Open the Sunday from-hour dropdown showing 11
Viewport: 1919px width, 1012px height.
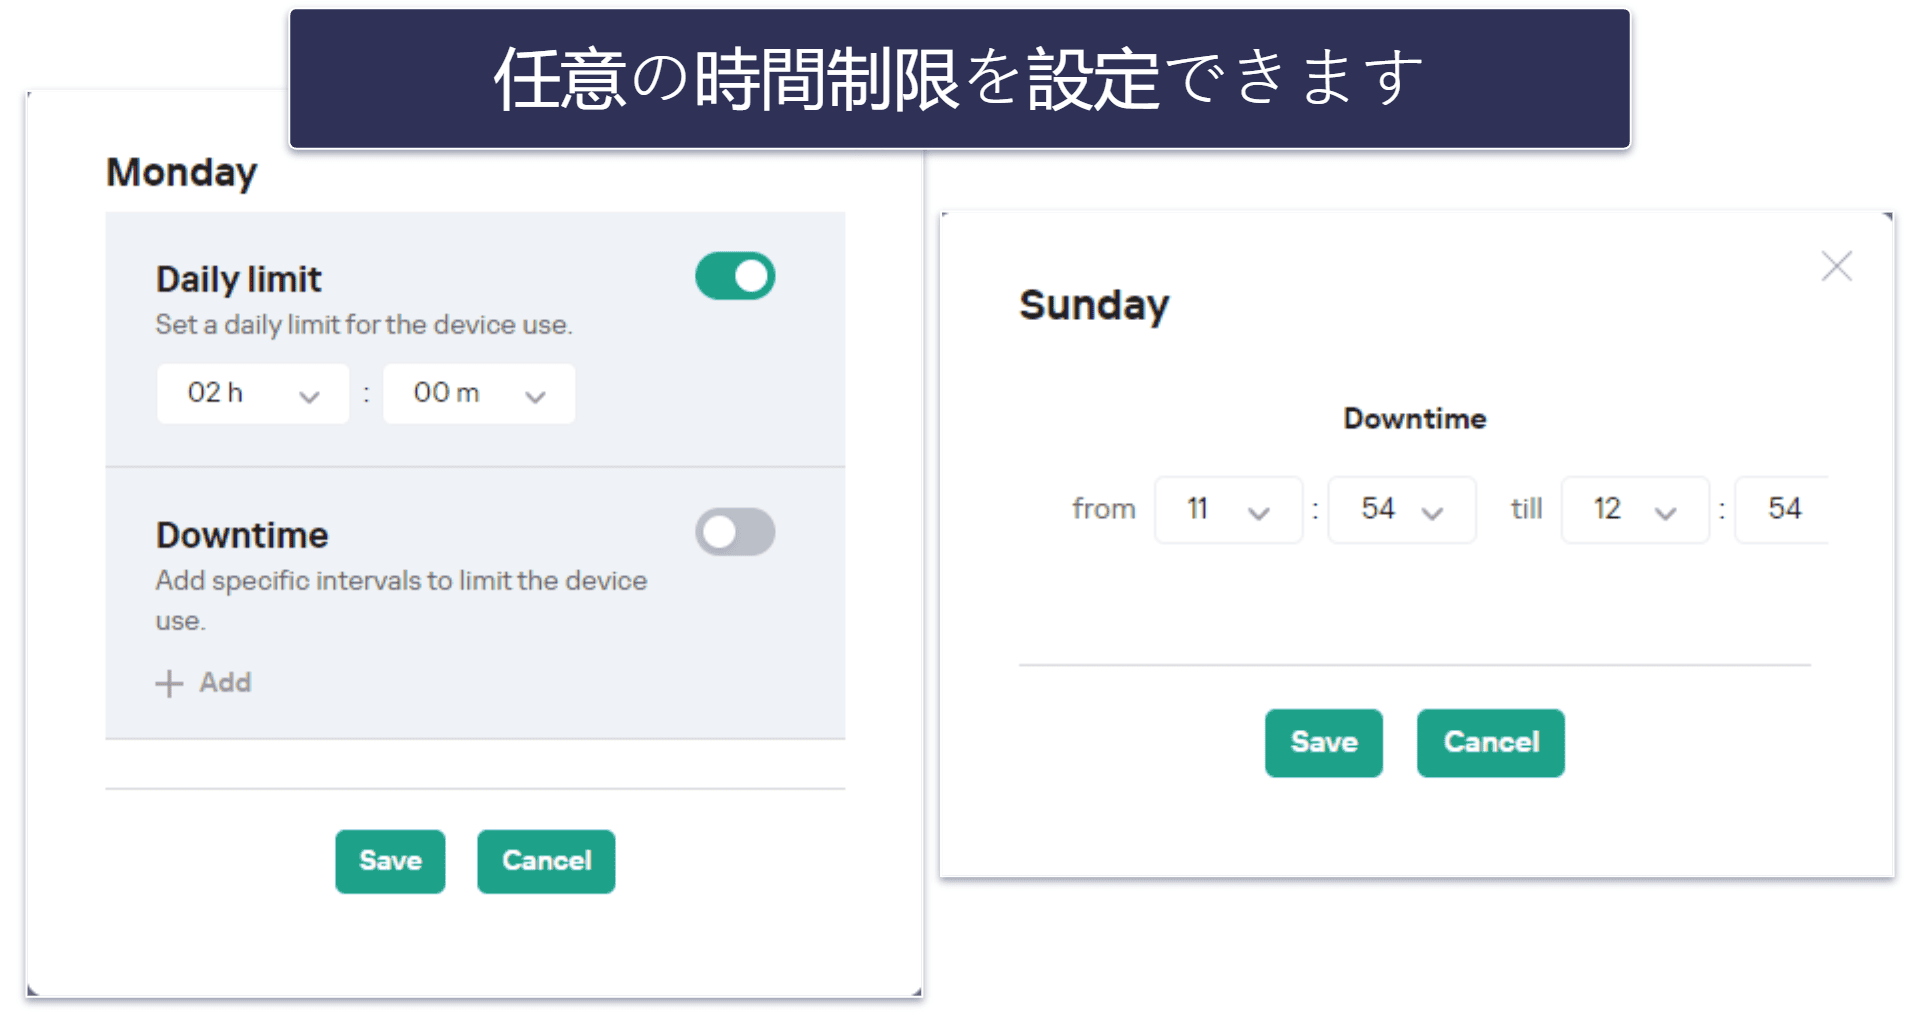(1228, 510)
